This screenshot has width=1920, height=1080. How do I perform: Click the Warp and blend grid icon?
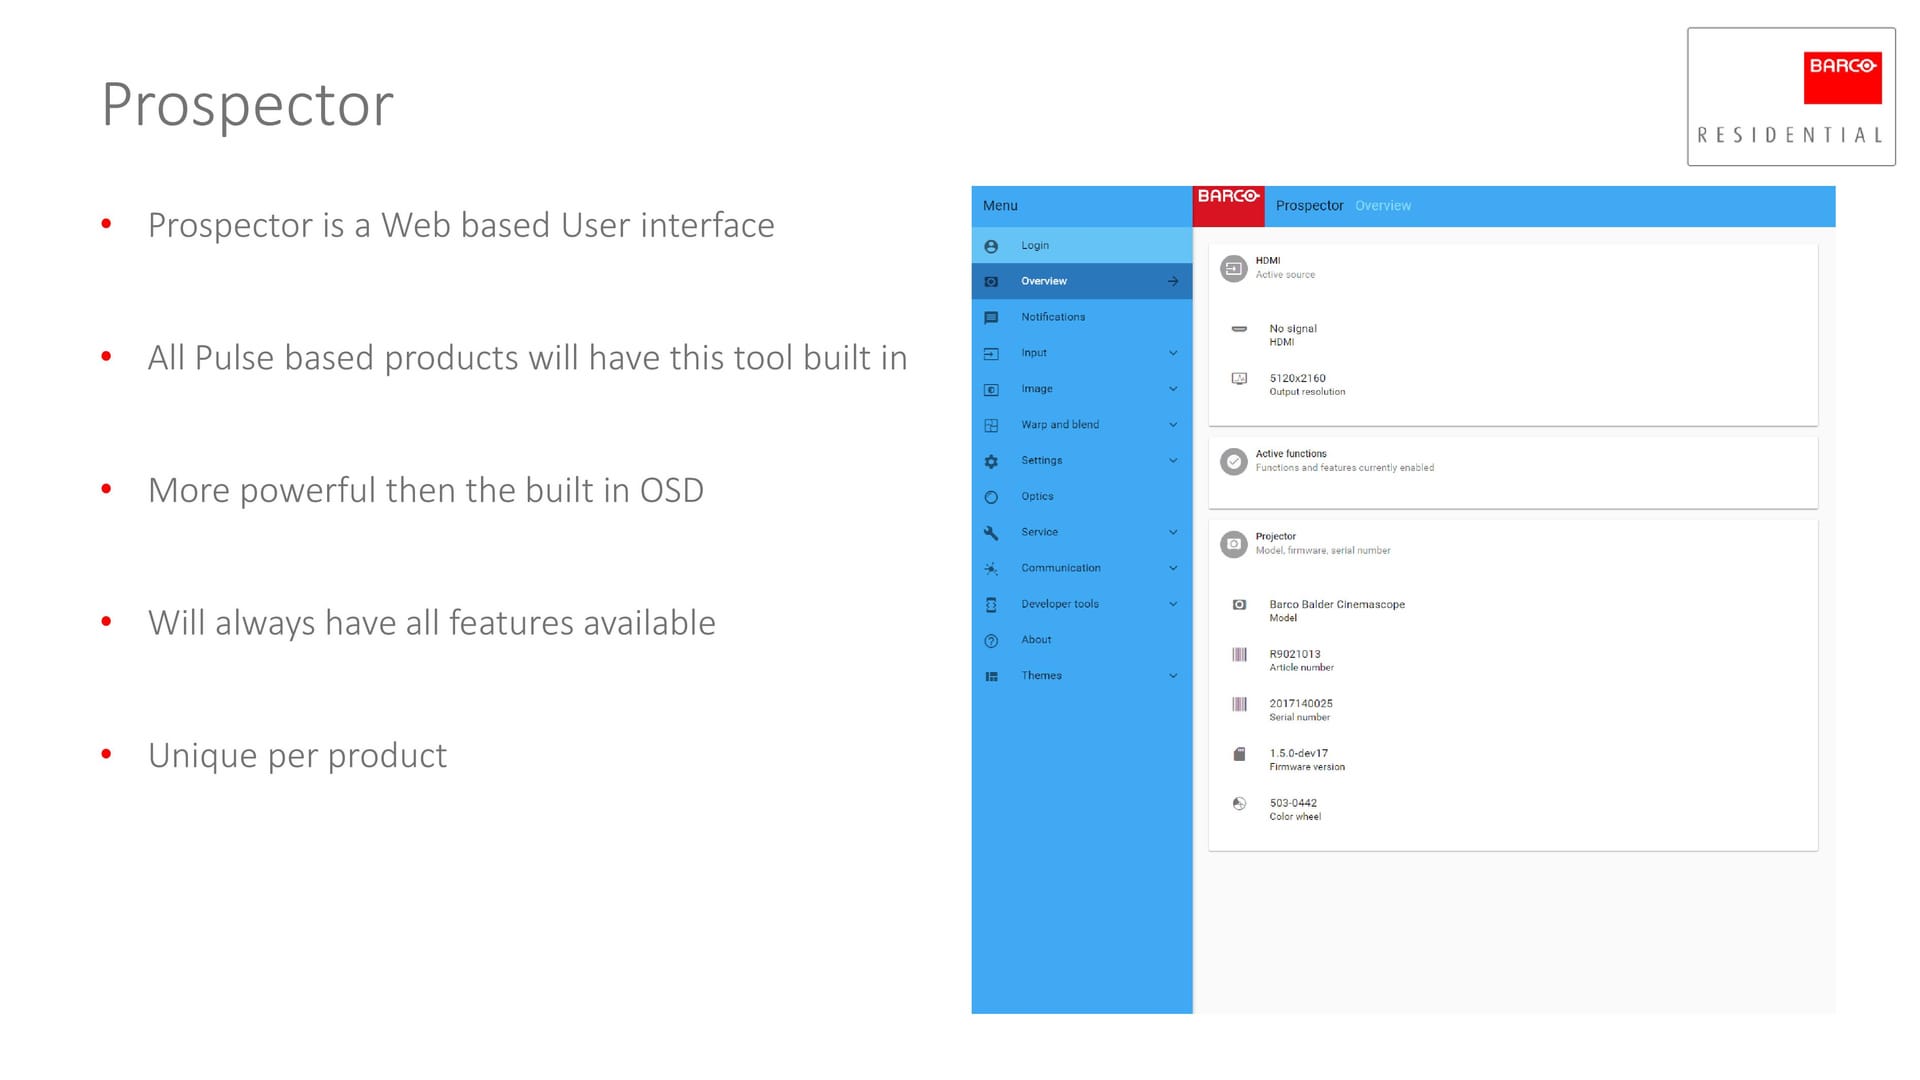tap(991, 425)
